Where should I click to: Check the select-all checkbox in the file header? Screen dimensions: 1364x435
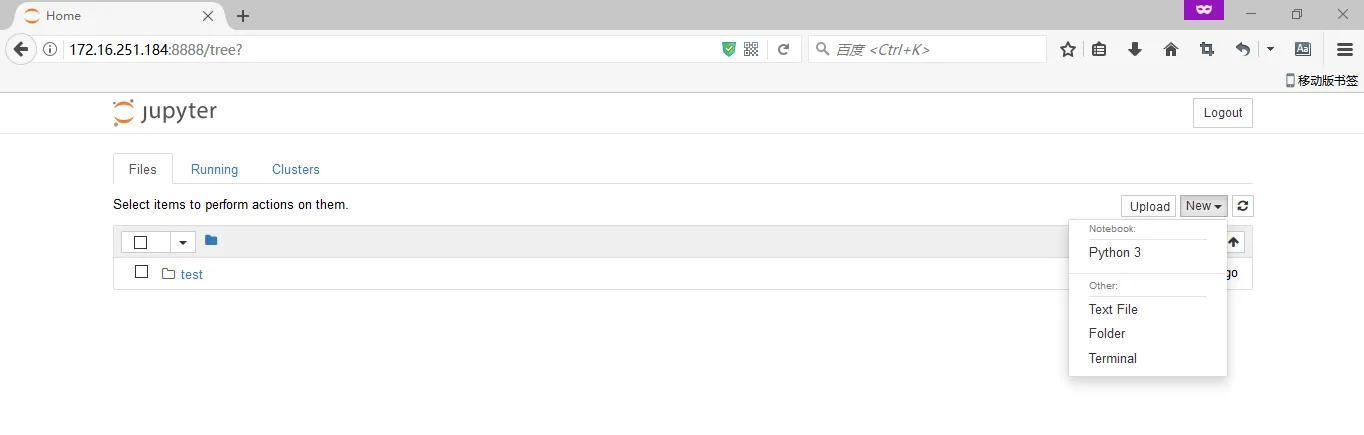[x=141, y=242]
